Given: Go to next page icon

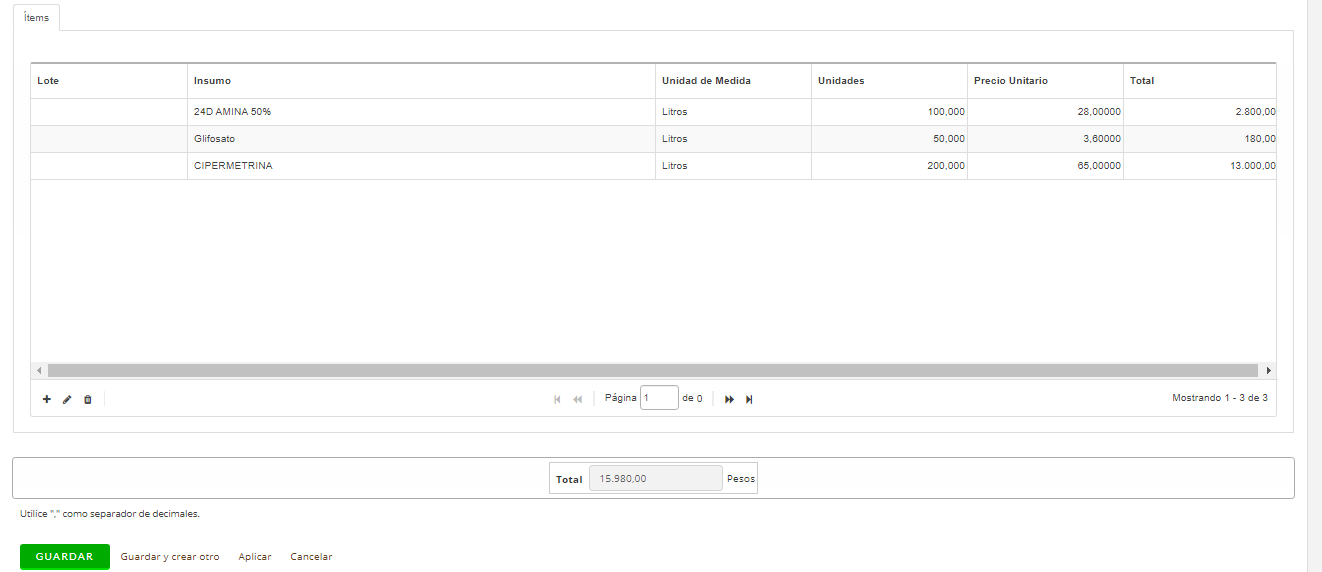Looking at the screenshot, I should (729, 399).
